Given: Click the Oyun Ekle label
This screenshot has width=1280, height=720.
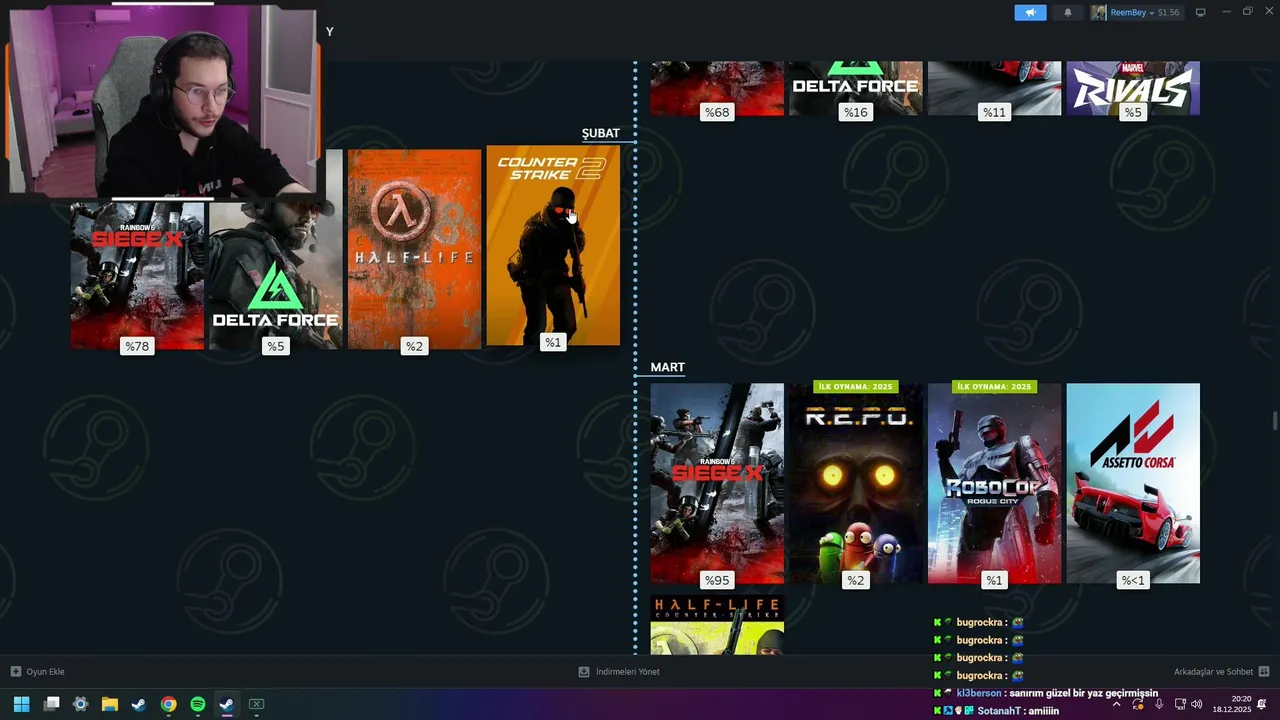Looking at the screenshot, I should 45,672.
